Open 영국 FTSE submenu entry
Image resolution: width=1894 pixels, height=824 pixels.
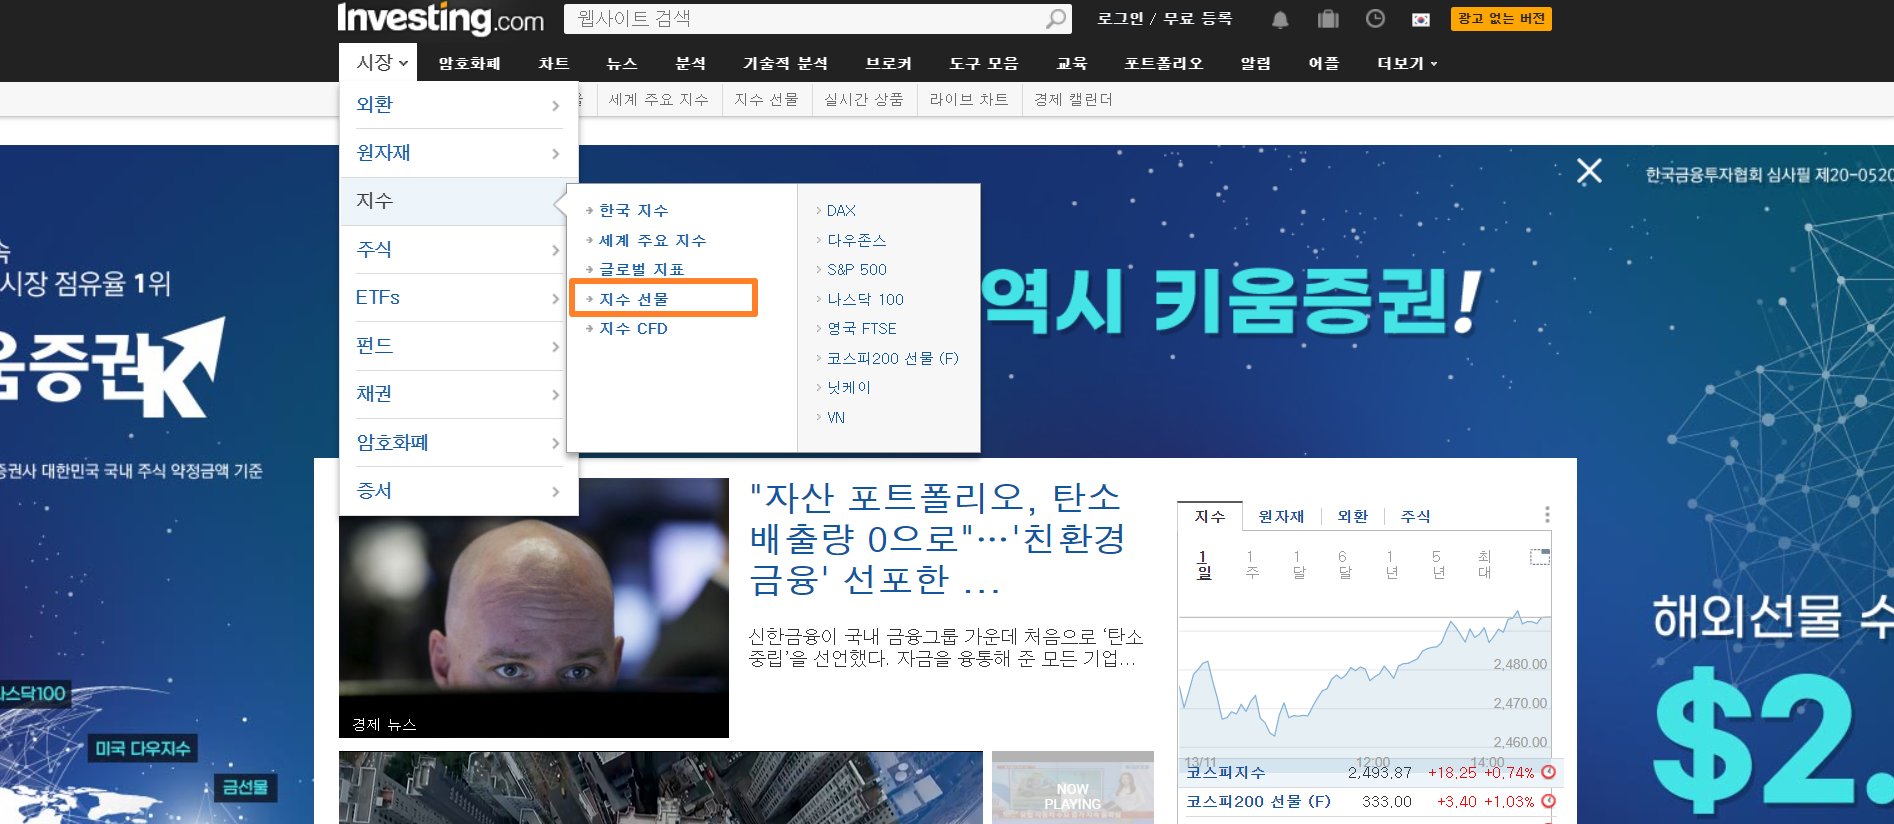coord(861,328)
